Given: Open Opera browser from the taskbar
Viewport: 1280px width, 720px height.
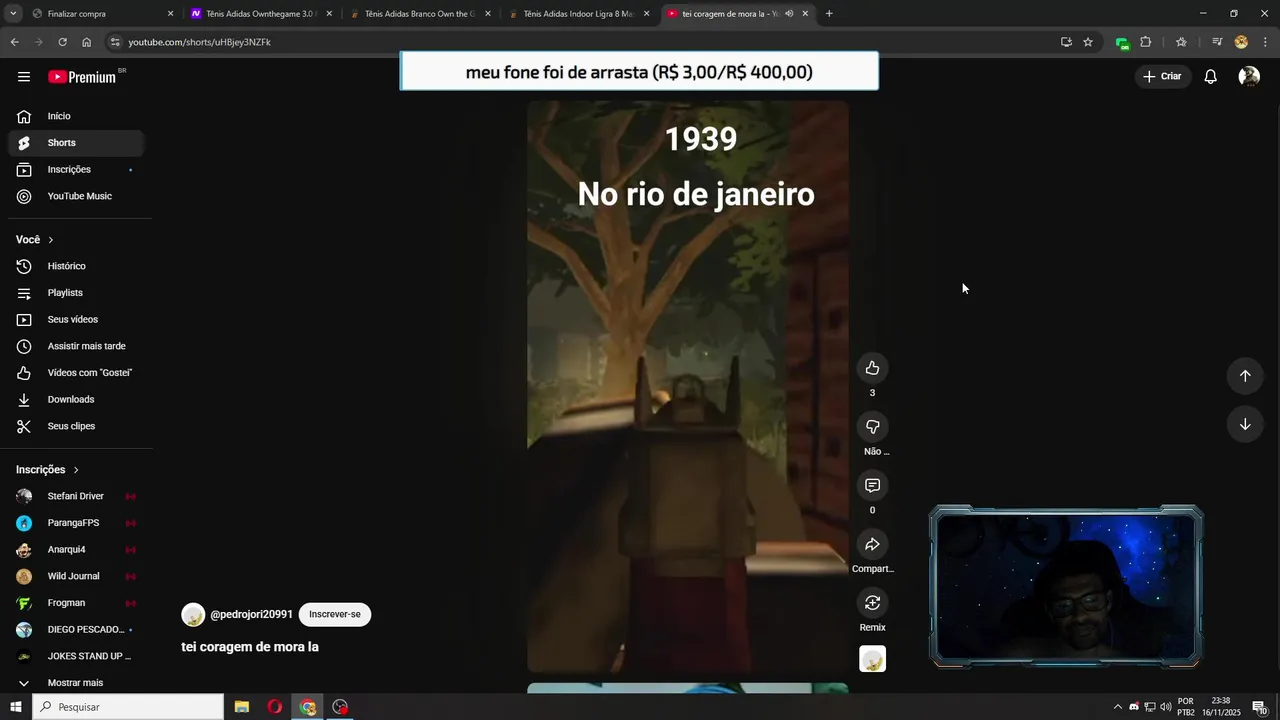Looking at the screenshot, I should pyautogui.click(x=275, y=707).
